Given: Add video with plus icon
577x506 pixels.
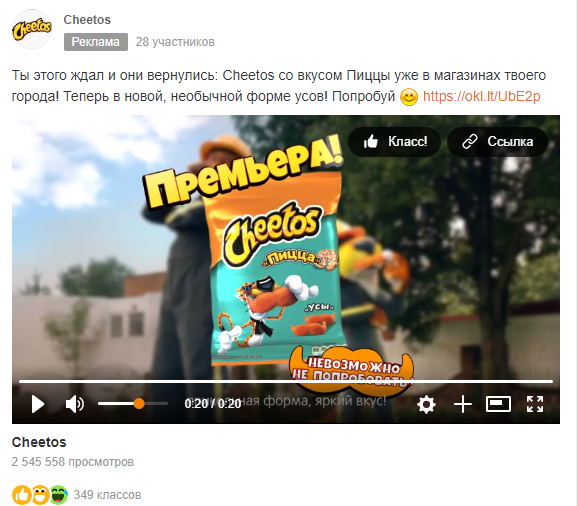Looking at the screenshot, I should coord(463,404).
